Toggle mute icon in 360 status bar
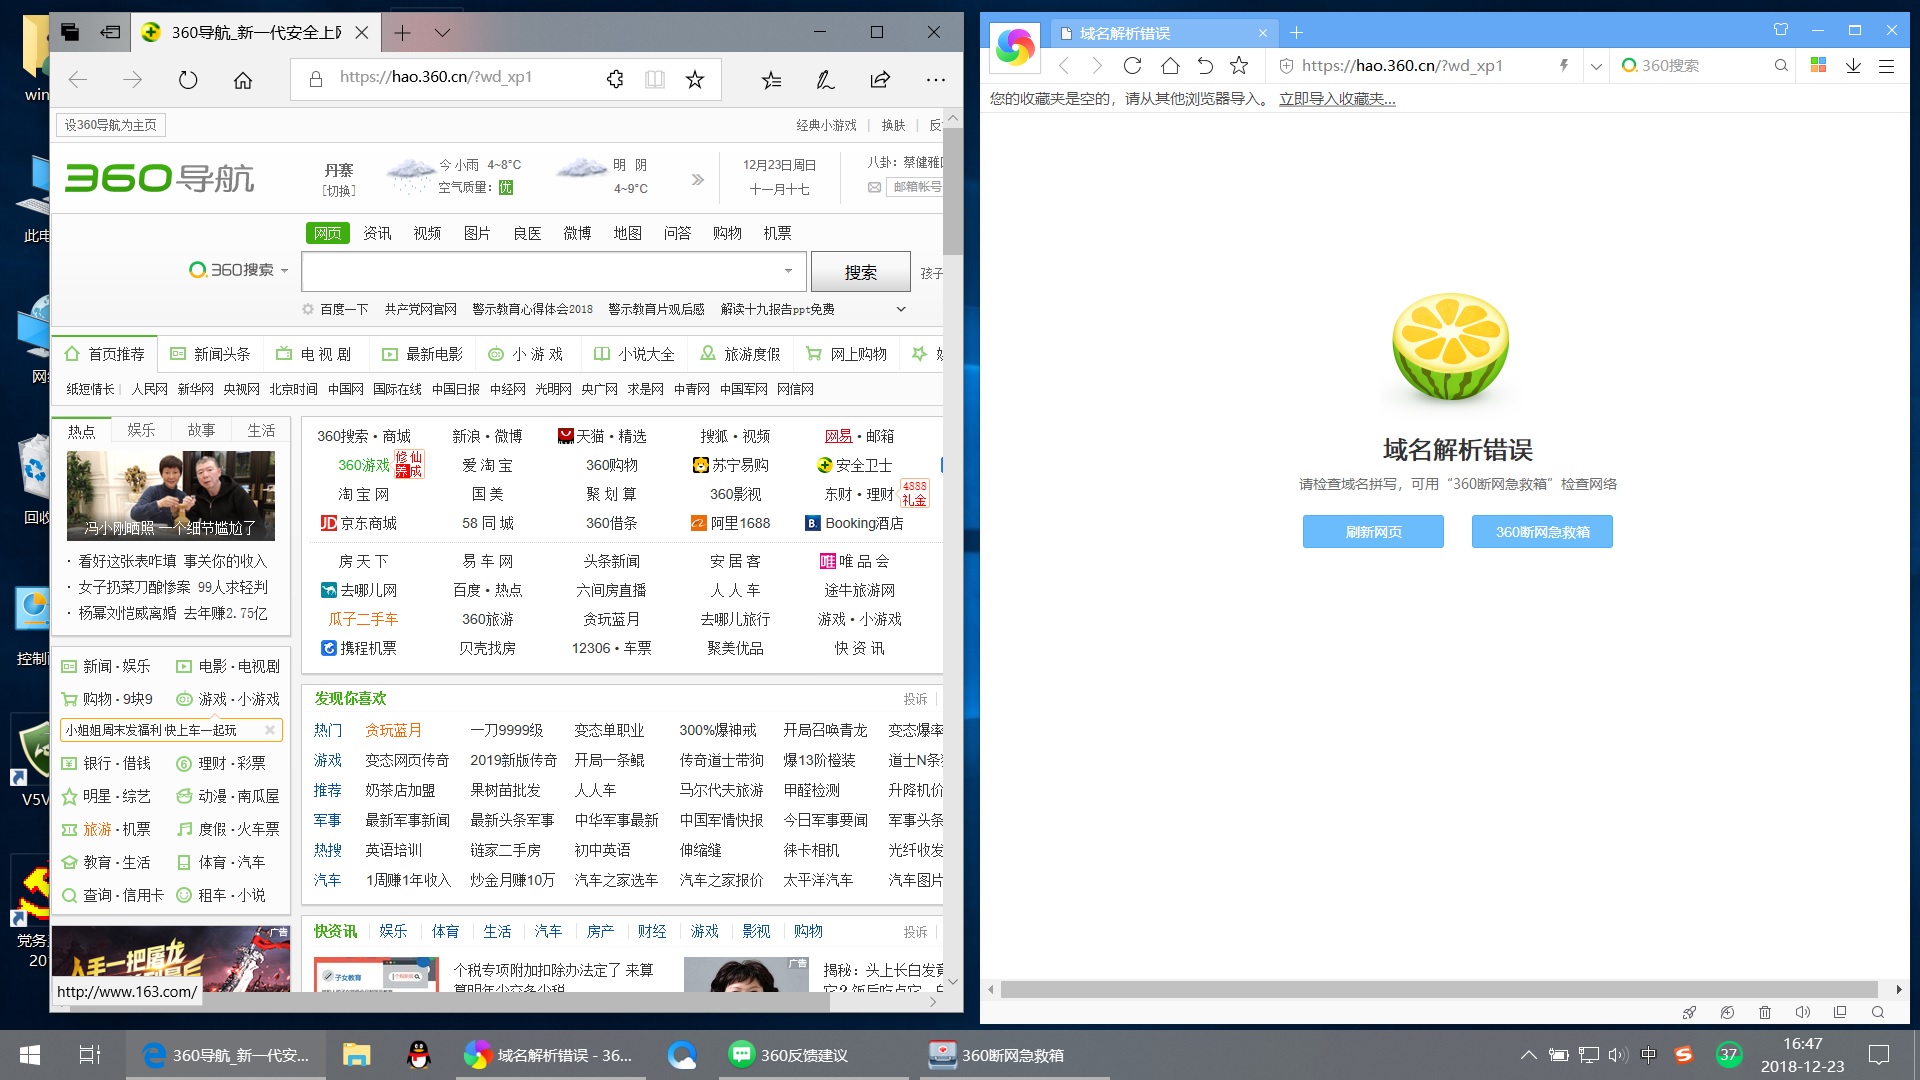Viewport: 1920px width, 1080px height. click(1803, 1012)
